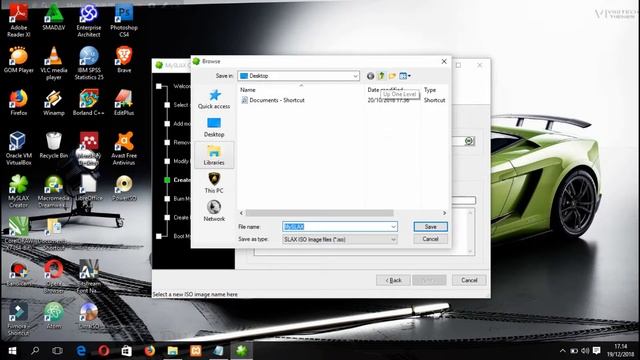Open GOM Player desktop shortcut

[x=19, y=60]
